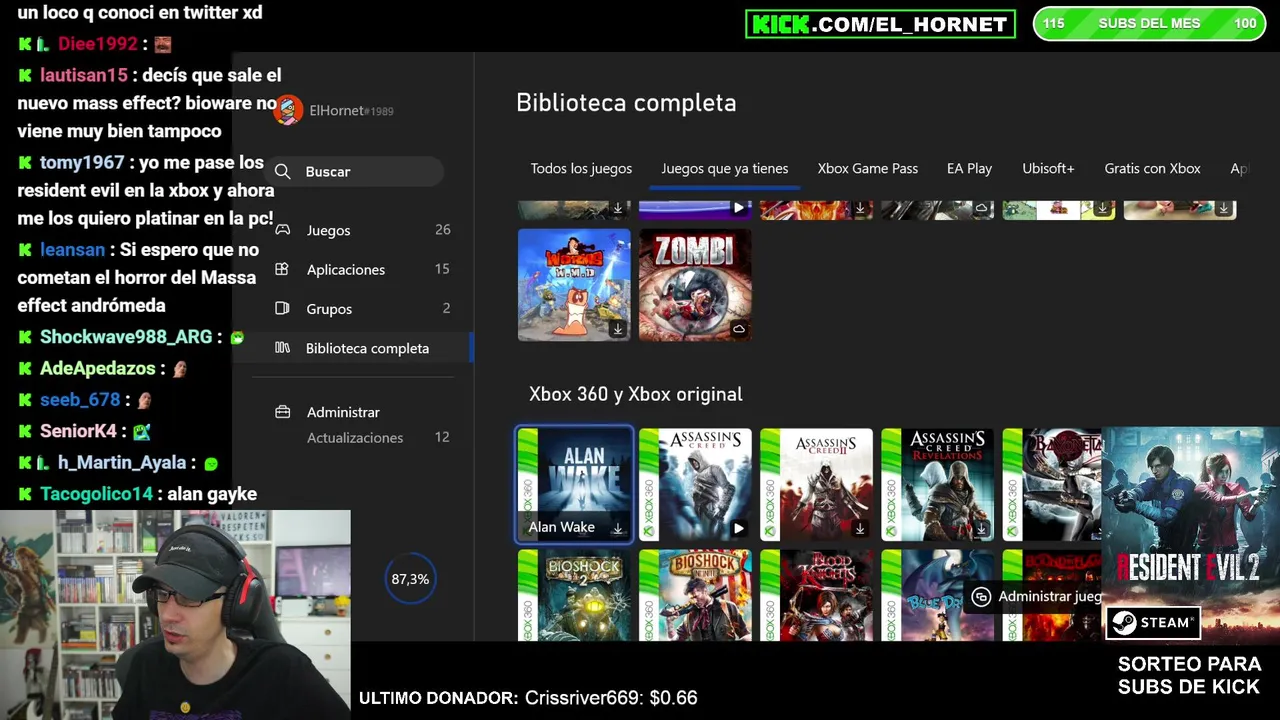Click the ULTIMO DONADOR Crissriver669 text
Image resolution: width=1280 pixels, height=720 pixels.
[528, 698]
